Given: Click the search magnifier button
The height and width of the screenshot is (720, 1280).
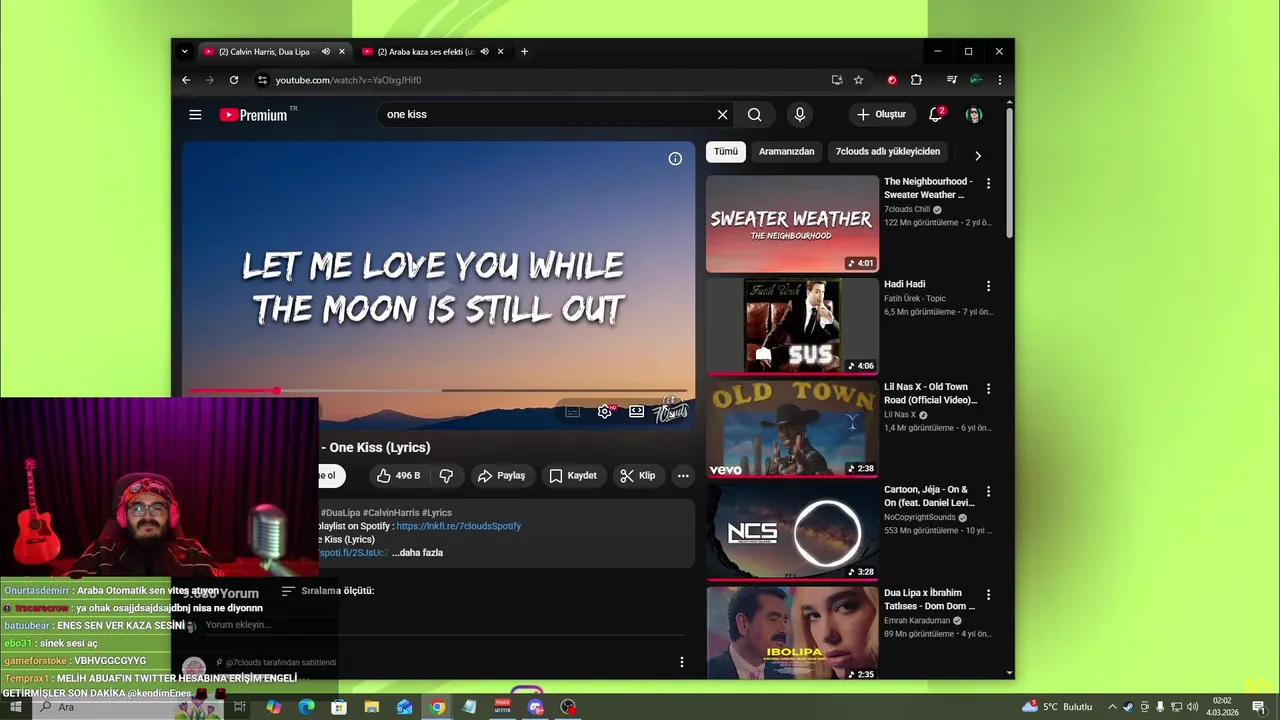Looking at the screenshot, I should (755, 115).
